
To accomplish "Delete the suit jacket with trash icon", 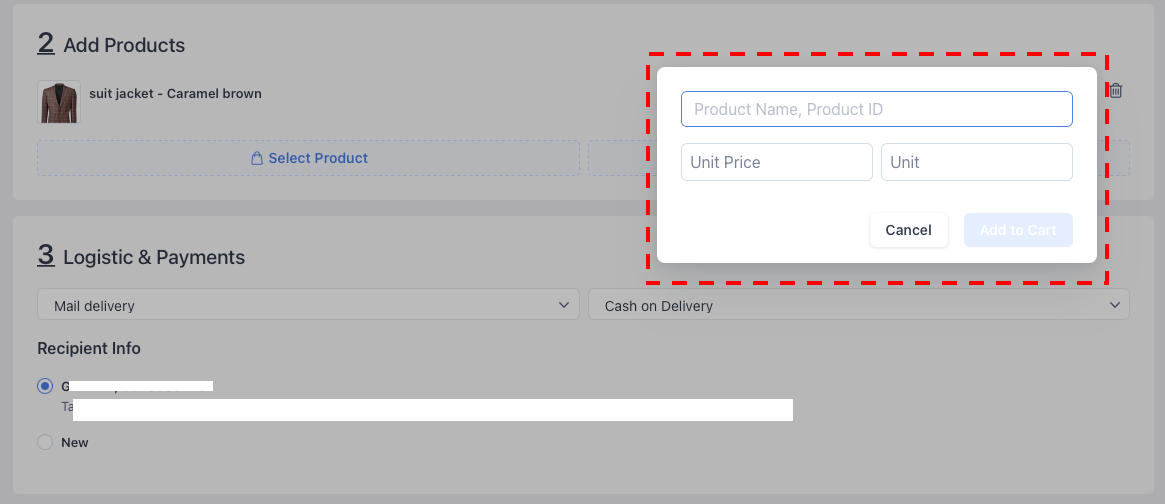I will click(1115, 91).
